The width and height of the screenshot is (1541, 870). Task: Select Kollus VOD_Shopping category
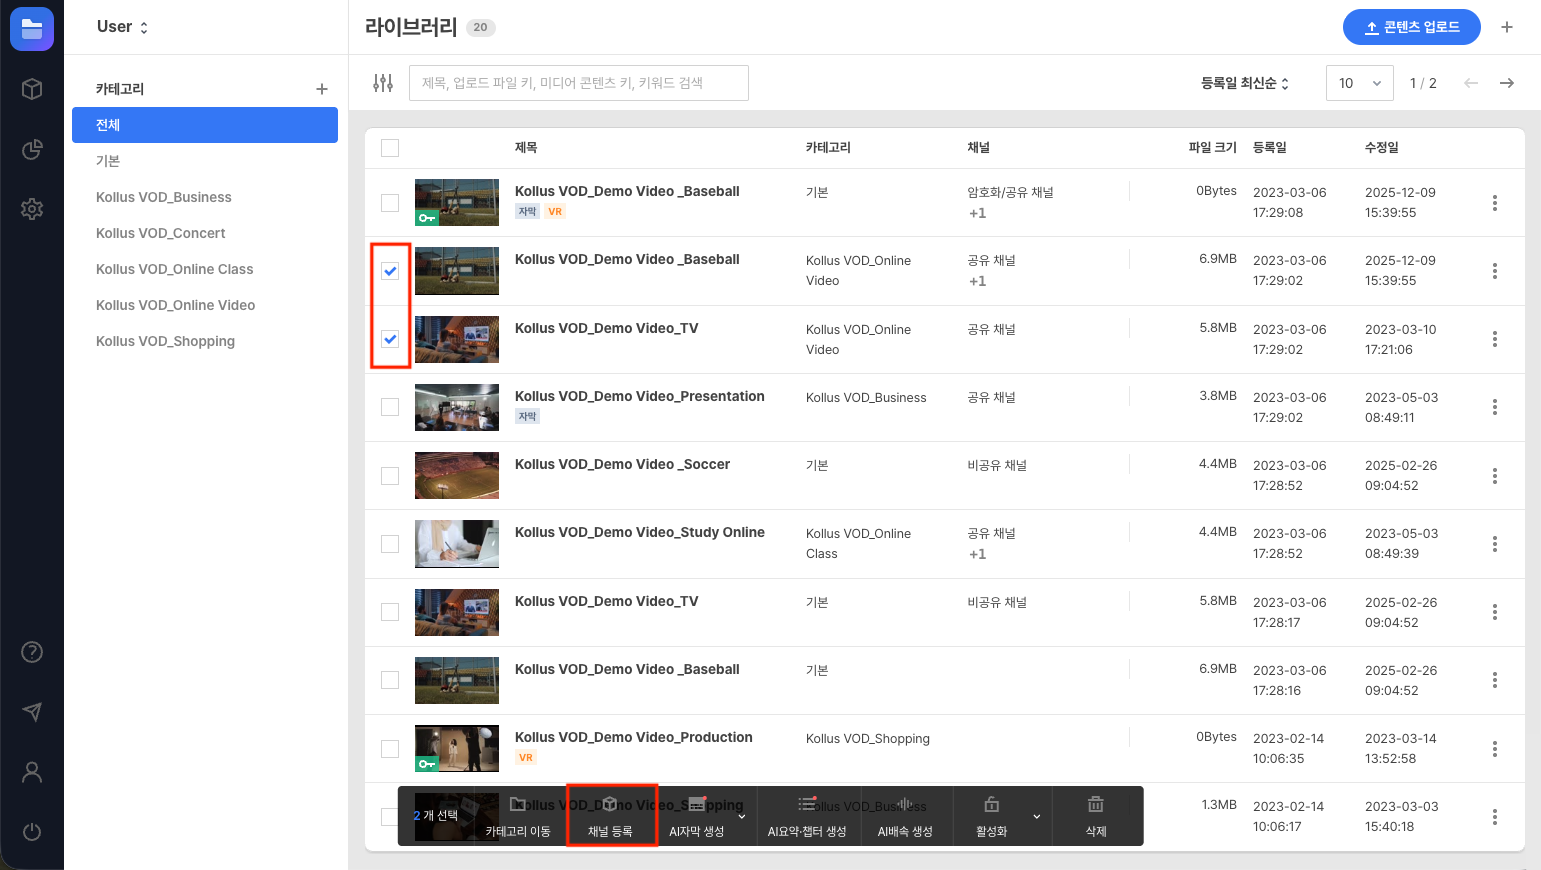165,341
